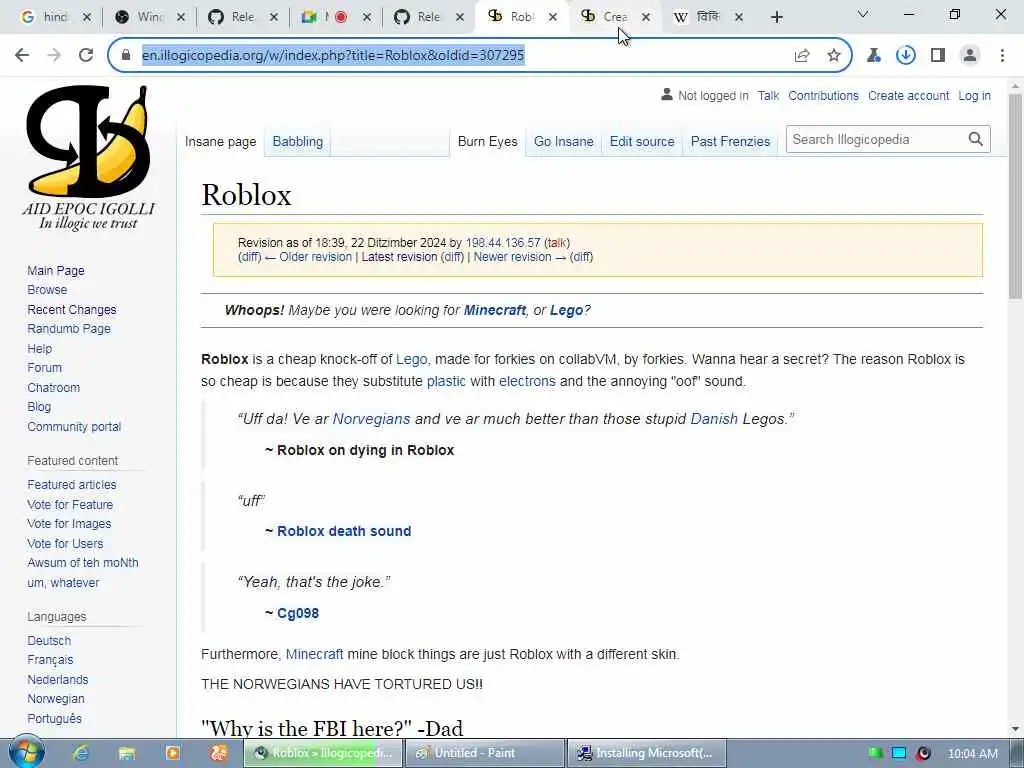Click the magnifier search icon on Illogicopedia
Image resolution: width=1024 pixels, height=768 pixels.
click(976, 139)
